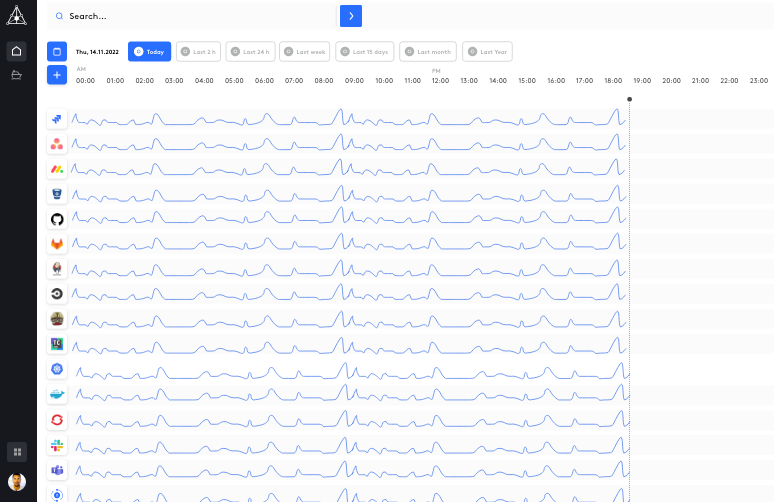The image size is (774, 502).
Task: Select the CircleCI integration icon
Action: click(x=57, y=294)
